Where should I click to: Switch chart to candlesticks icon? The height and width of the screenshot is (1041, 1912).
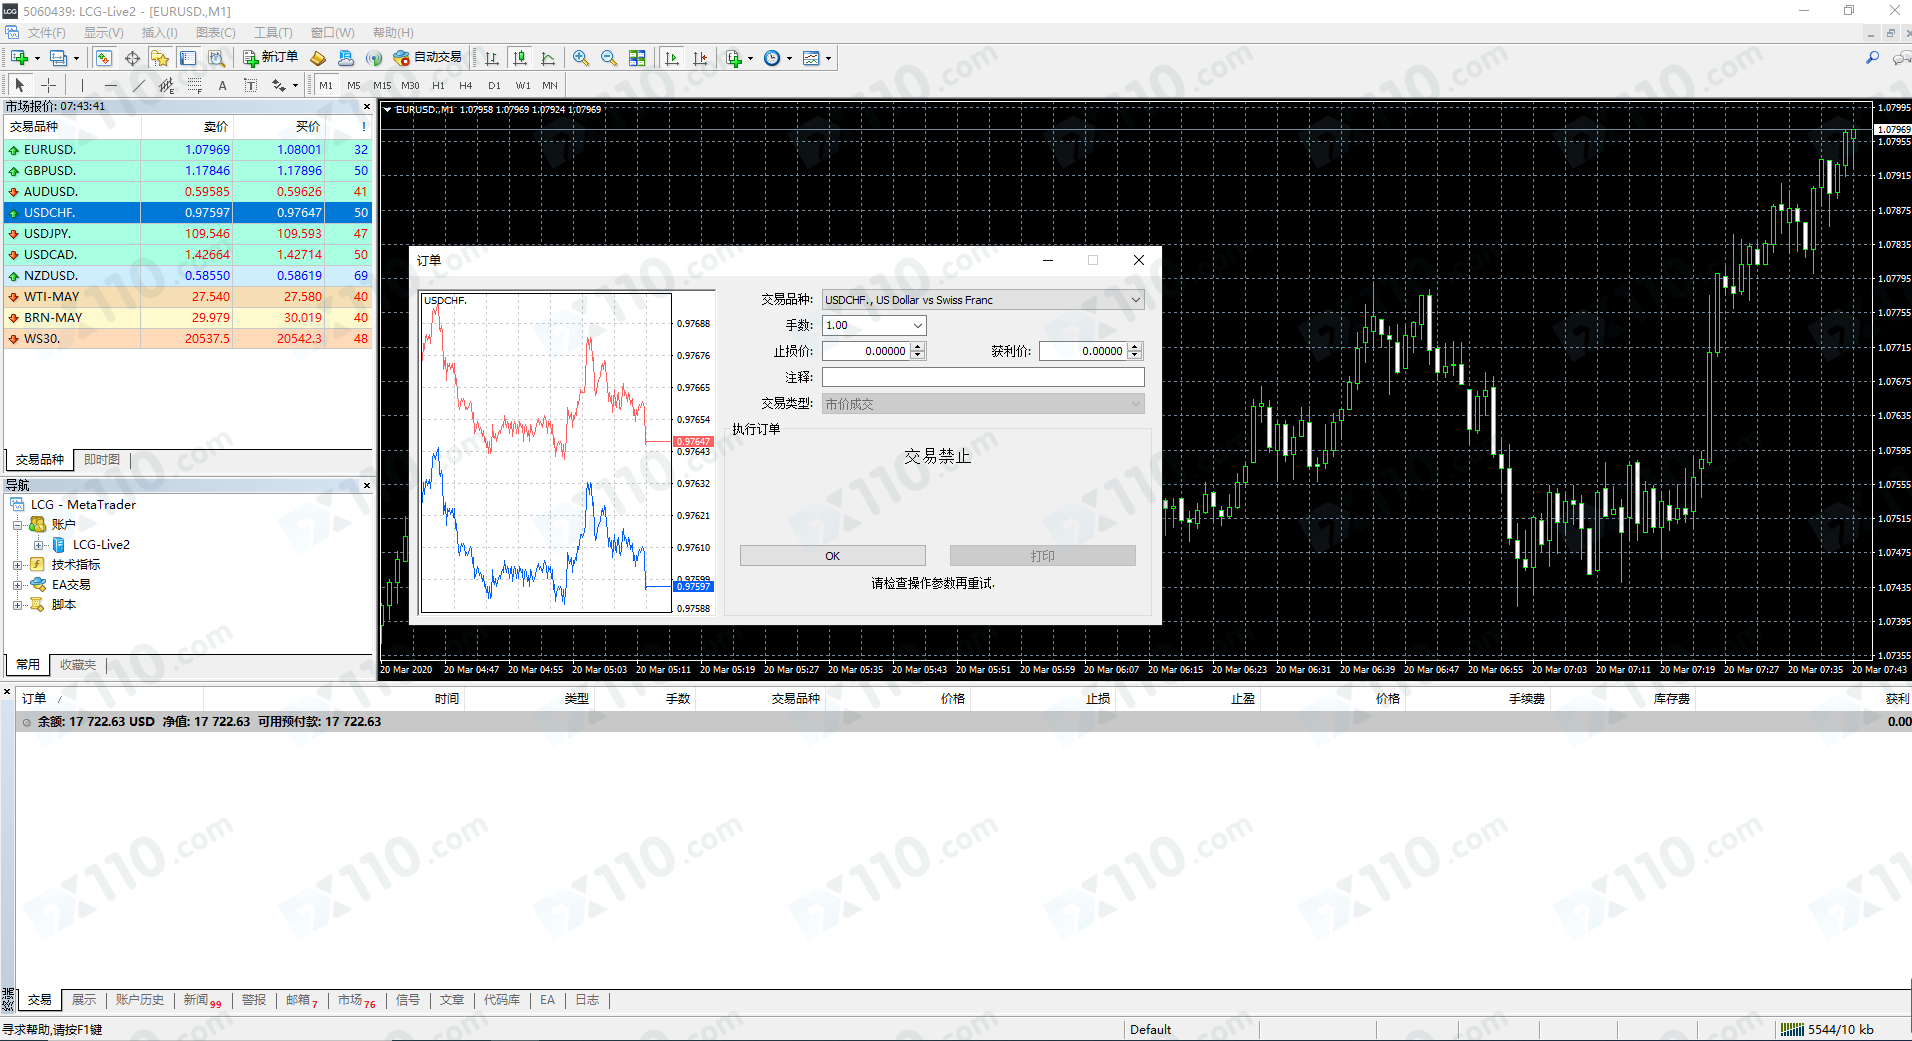pyautogui.click(x=519, y=58)
